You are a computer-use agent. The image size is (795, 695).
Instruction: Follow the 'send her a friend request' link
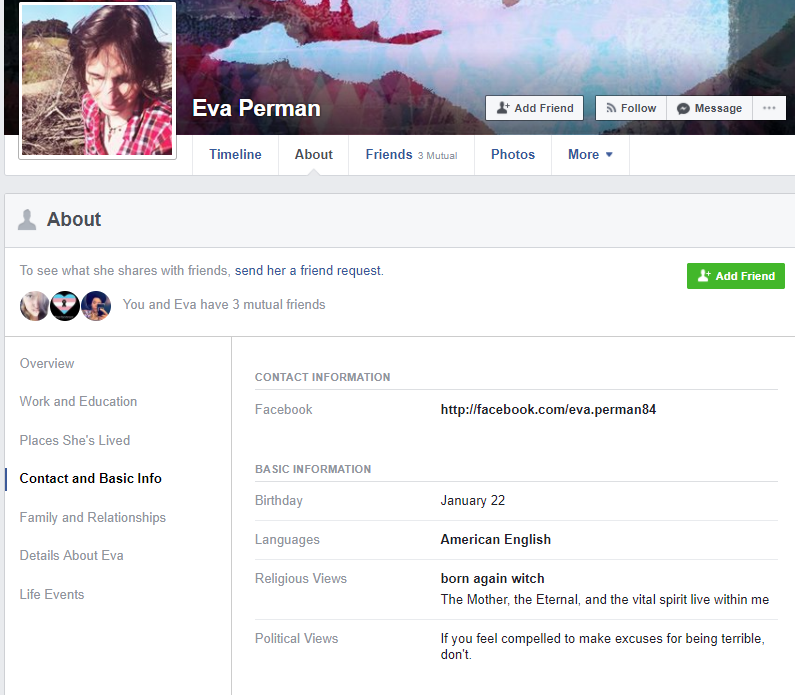point(308,271)
